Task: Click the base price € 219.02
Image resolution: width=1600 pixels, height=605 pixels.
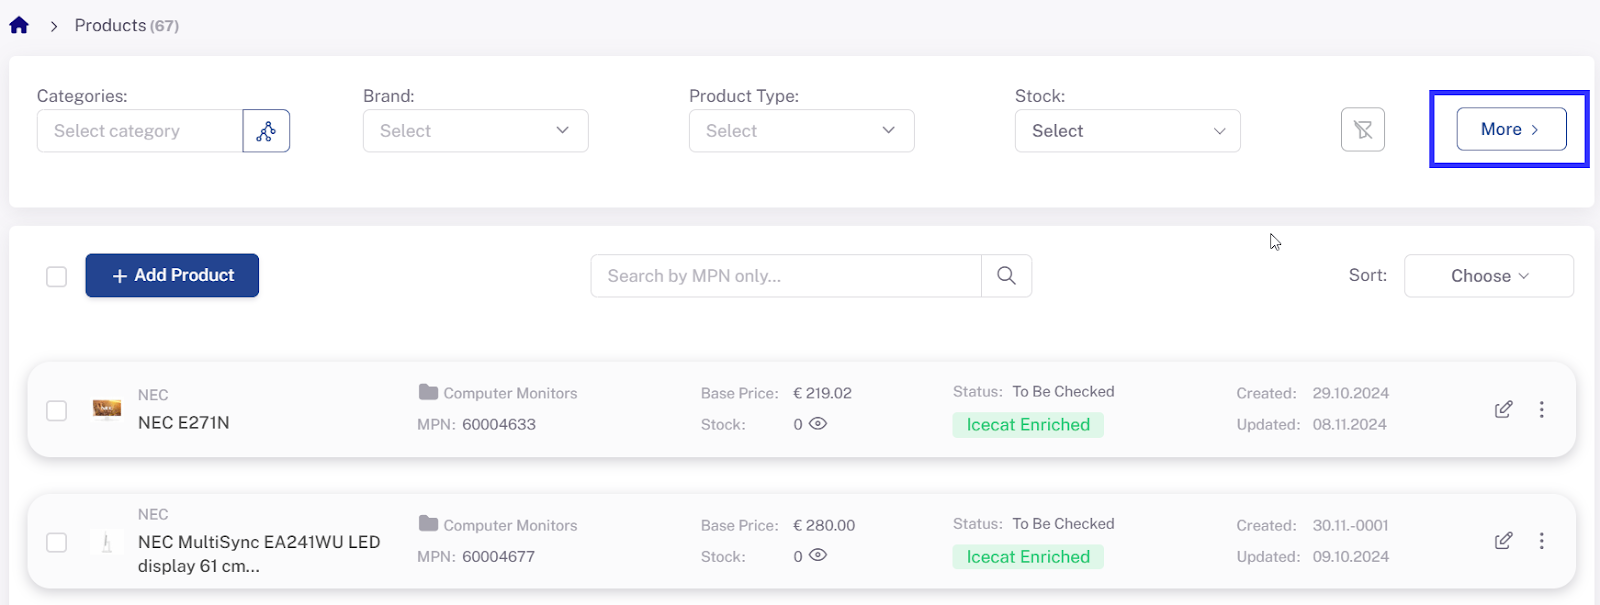Action: pos(822,393)
